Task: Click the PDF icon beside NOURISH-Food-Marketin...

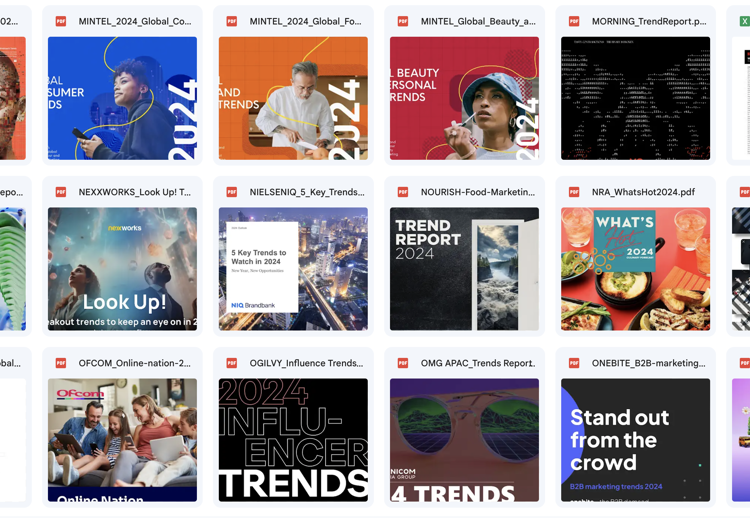Action: [403, 192]
